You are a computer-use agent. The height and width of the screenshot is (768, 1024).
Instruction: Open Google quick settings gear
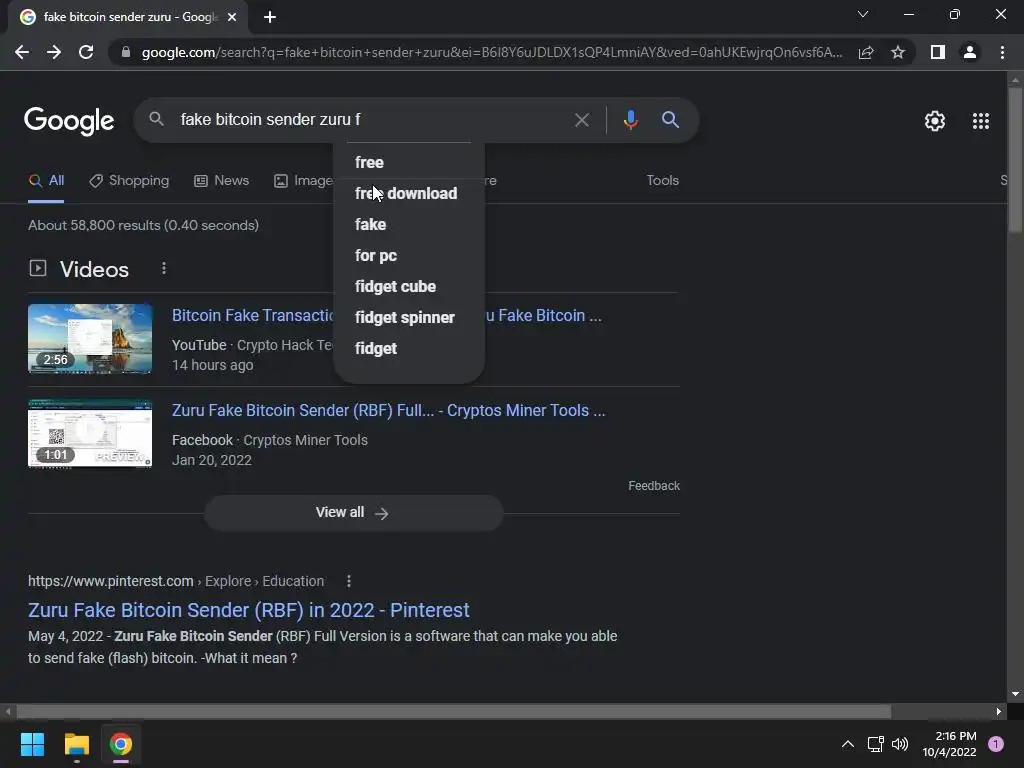pyautogui.click(x=935, y=121)
